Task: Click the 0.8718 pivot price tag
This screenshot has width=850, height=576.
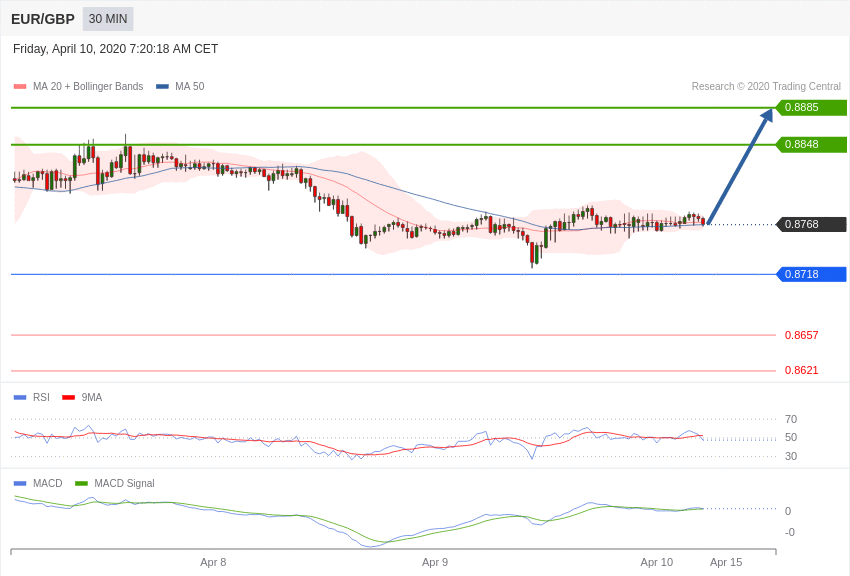Action: pos(812,274)
